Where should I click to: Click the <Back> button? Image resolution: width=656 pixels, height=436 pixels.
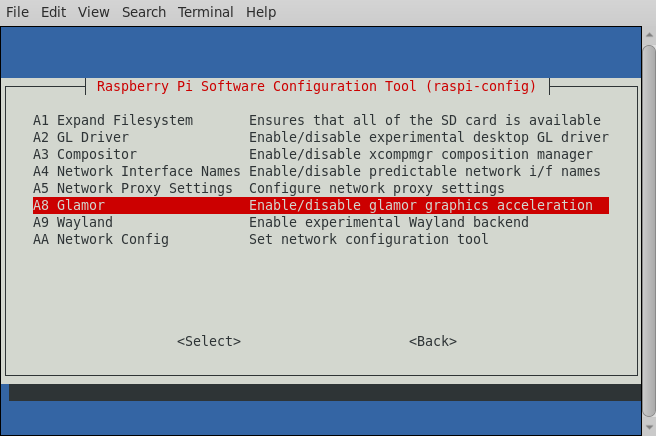tap(433, 341)
